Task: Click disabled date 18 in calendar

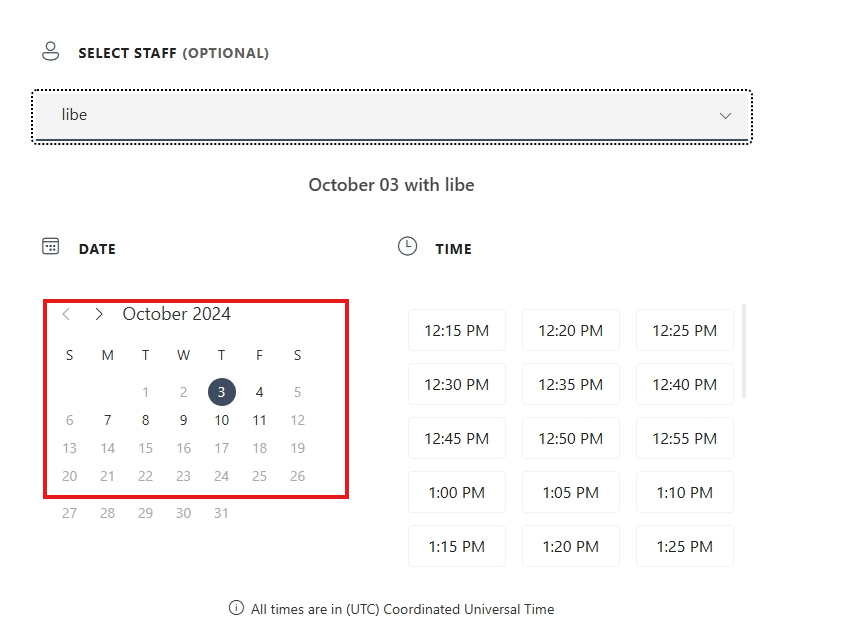Action: pos(259,448)
